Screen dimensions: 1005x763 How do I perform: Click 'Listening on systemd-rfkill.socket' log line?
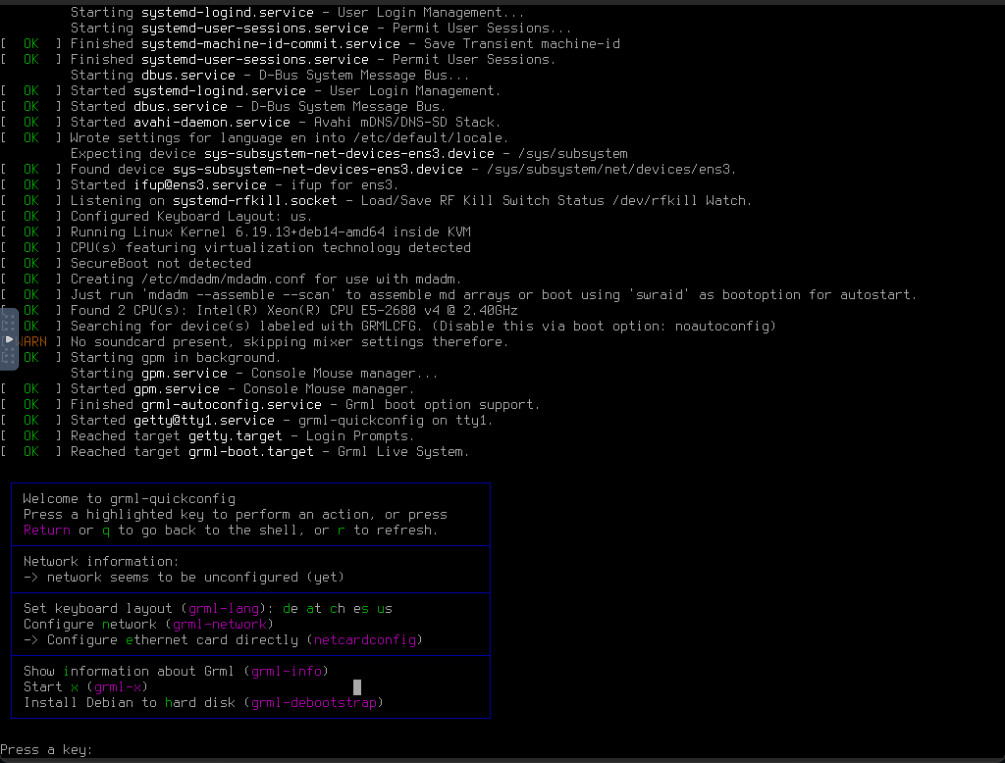(411, 201)
